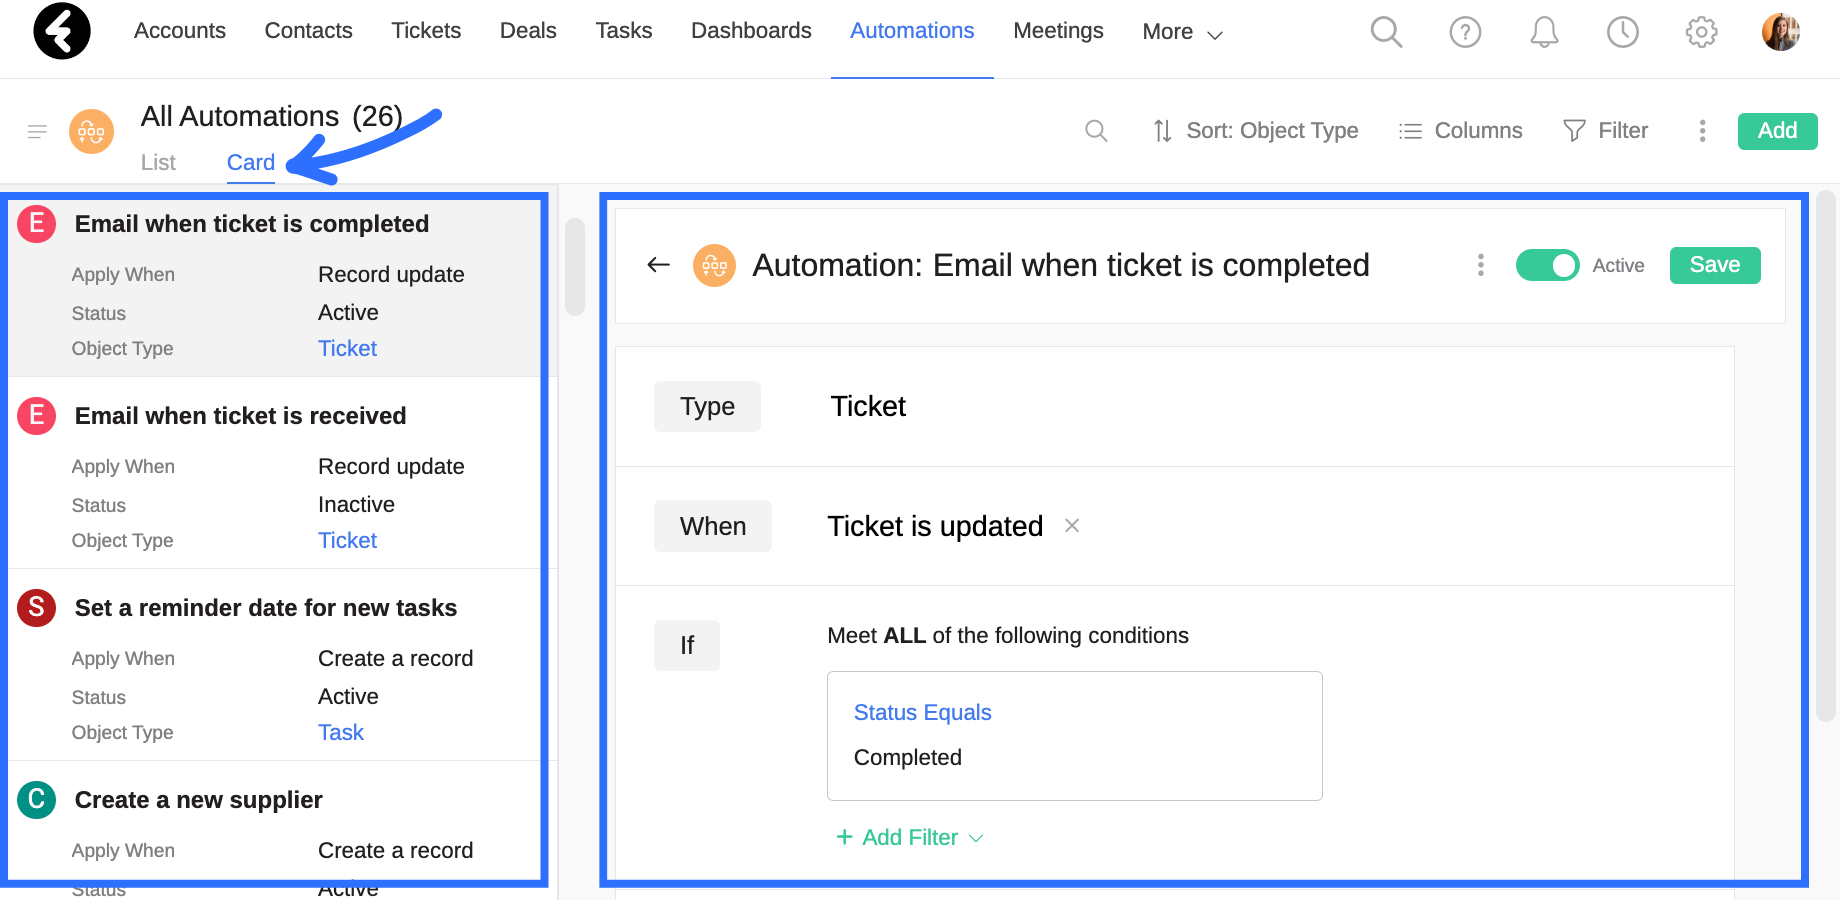Viewport: 1840px width, 900px height.
Task: Open the Sort: Object Type menu
Action: tap(1255, 131)
